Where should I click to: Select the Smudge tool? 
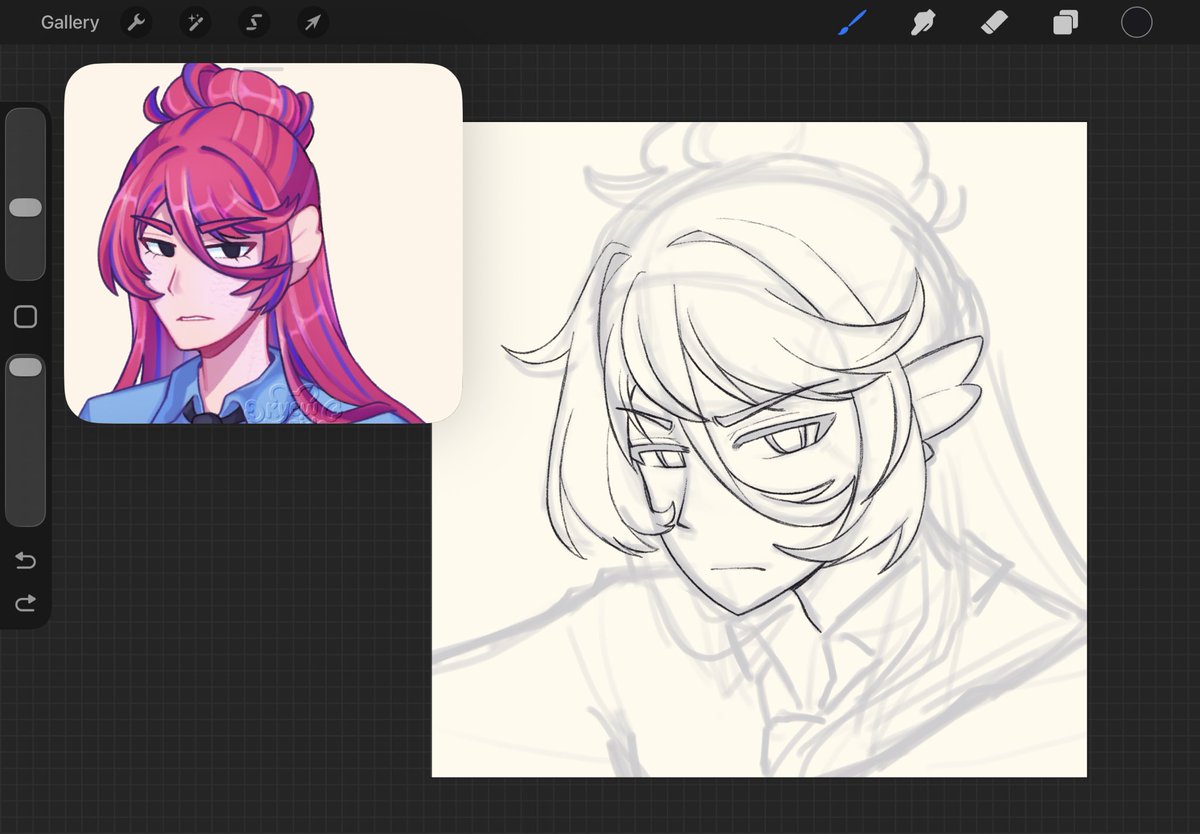[x=923, y=22]
